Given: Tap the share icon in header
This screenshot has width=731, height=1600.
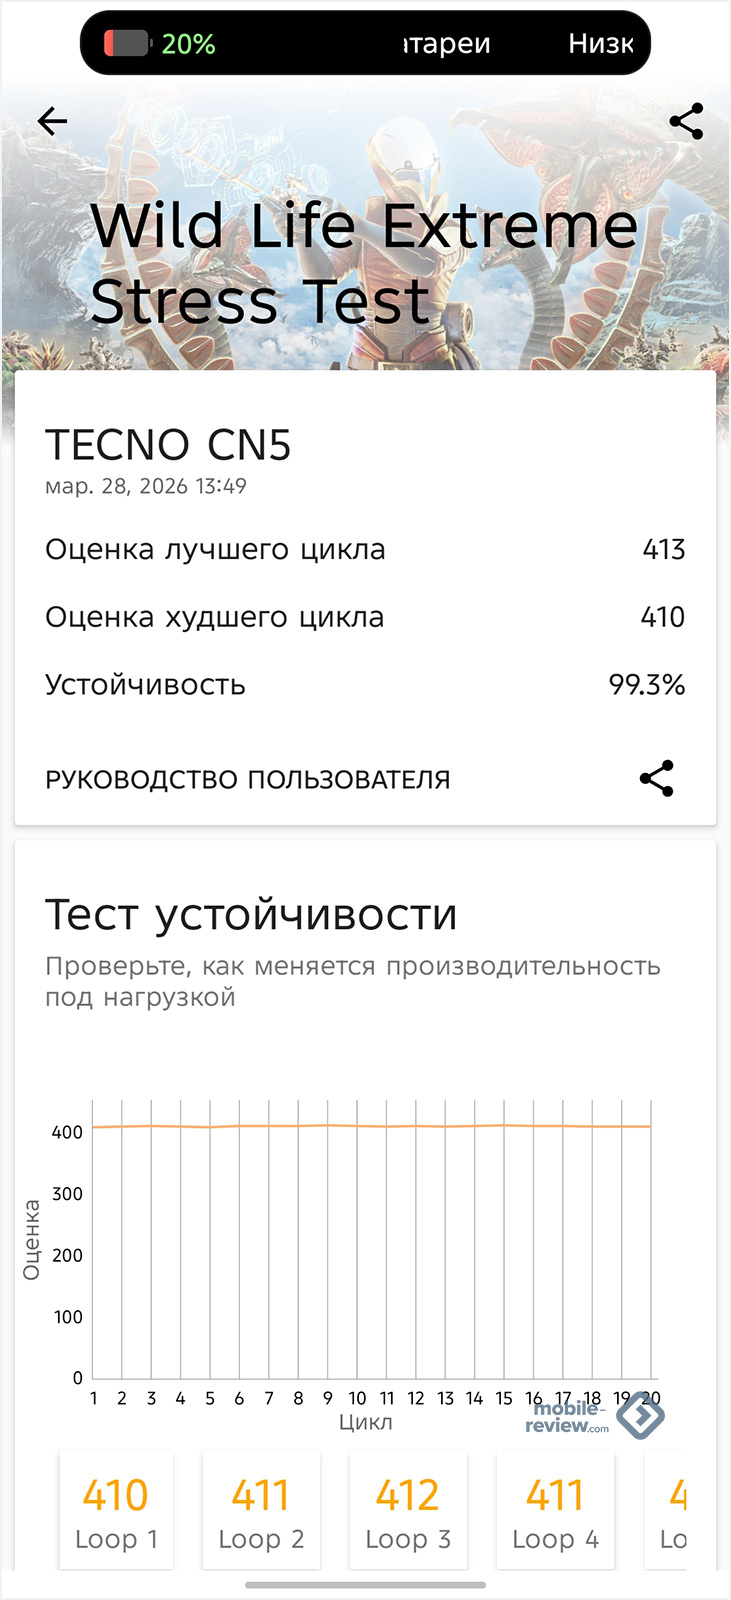Looking at the screenshot, I should pos(686,122).
